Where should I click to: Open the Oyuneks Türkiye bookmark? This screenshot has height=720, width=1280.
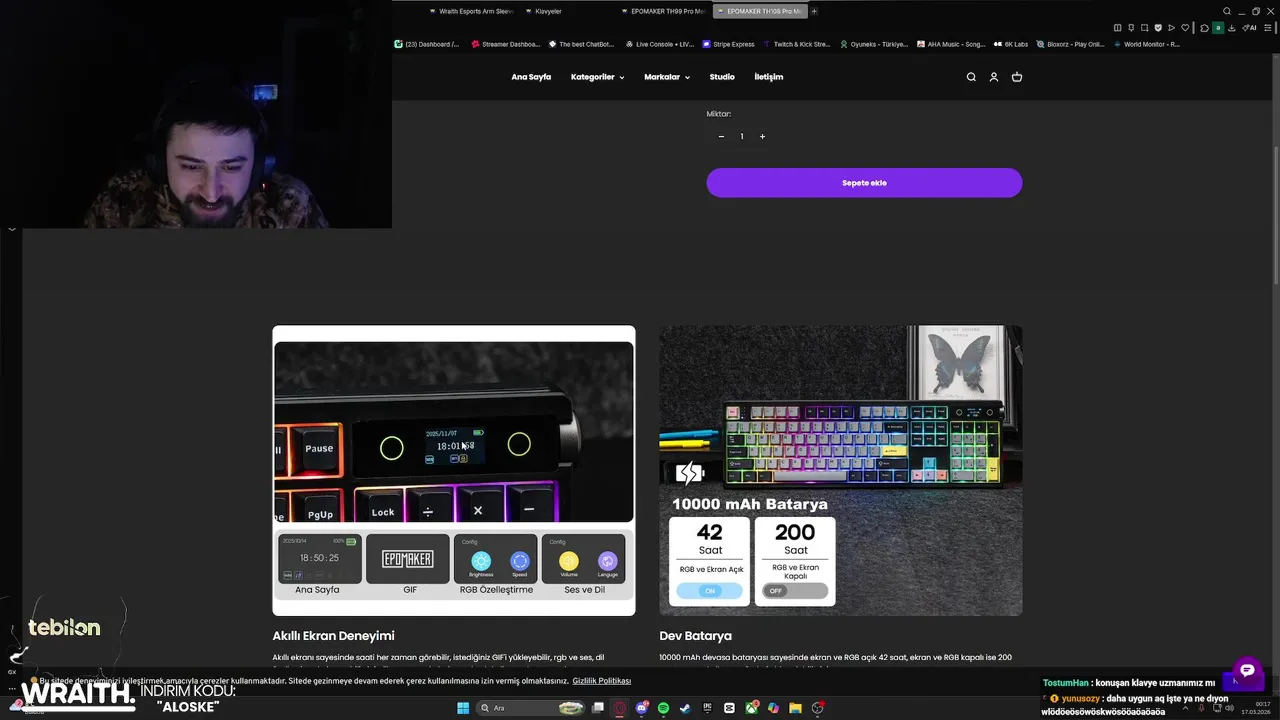874,44
